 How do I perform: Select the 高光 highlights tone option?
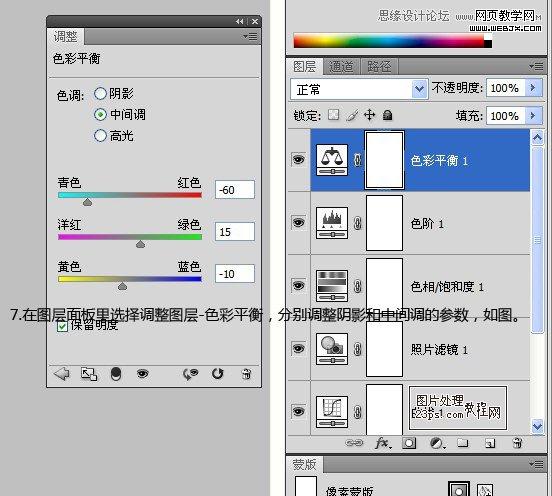click(x=100, y=136)
